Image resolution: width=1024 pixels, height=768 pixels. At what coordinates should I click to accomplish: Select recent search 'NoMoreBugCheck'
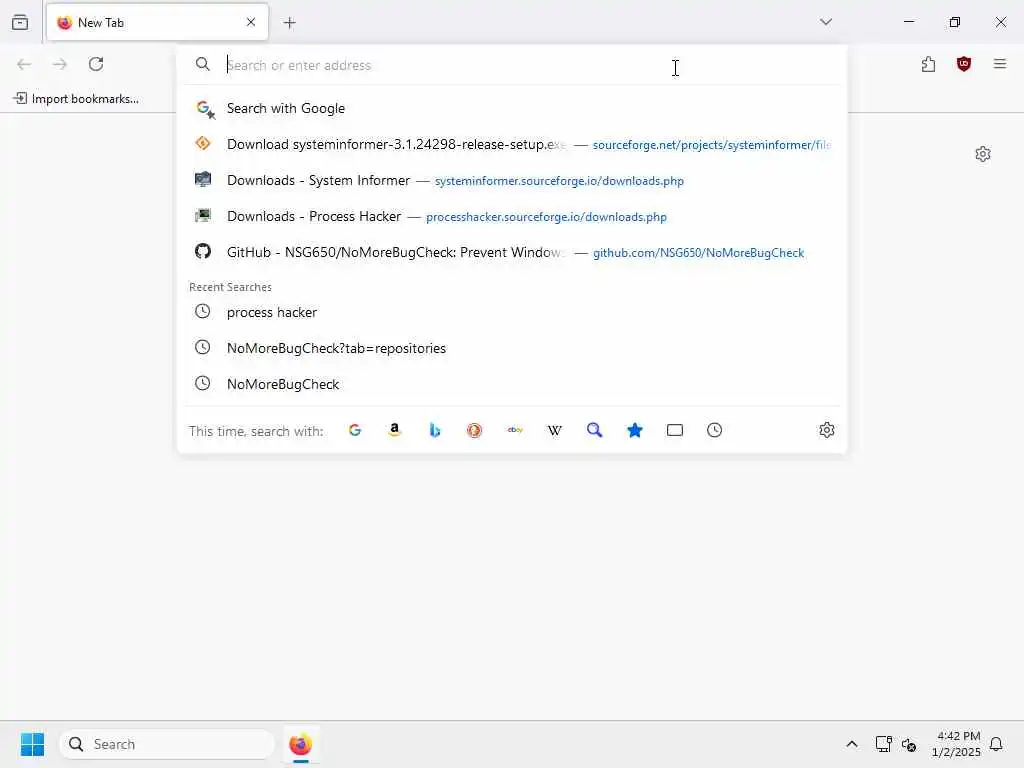pos(512,384)
